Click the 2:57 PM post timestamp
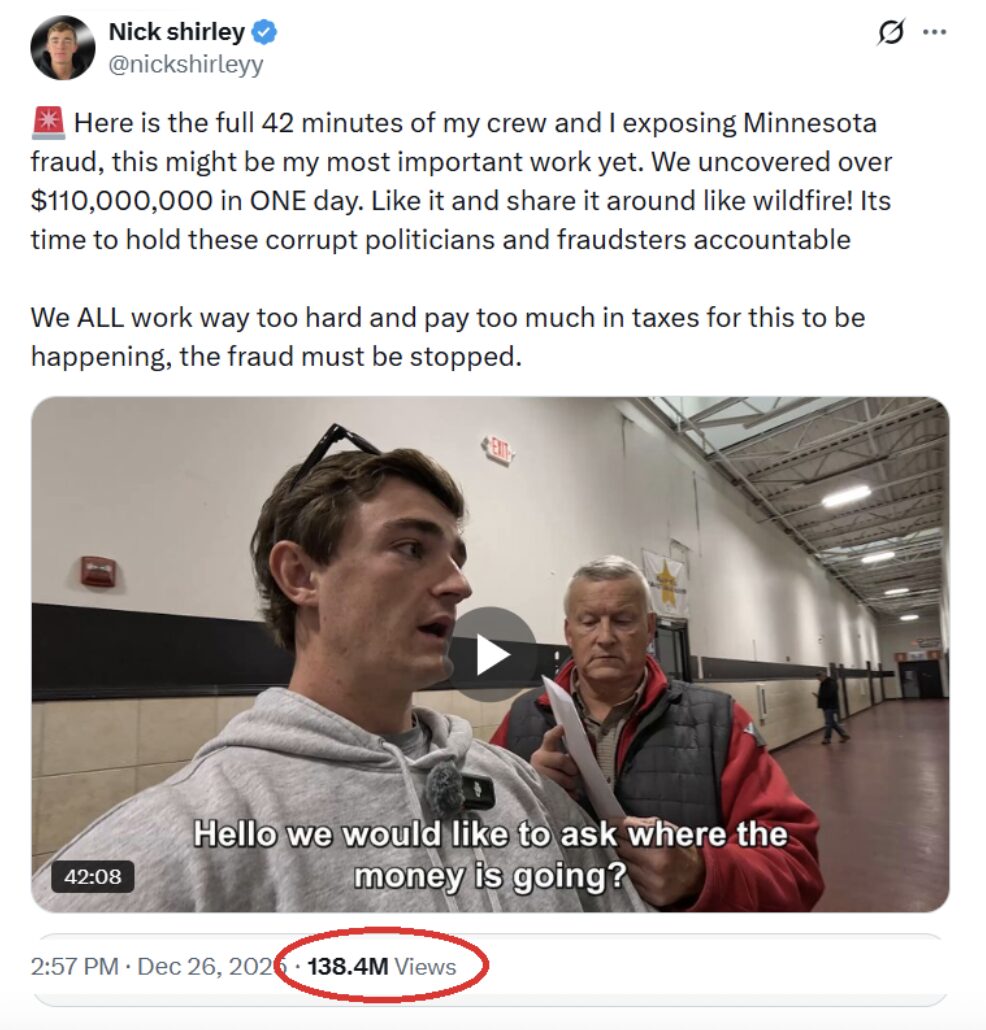The width and height of the screenshot is (986, 1030). click(74, 967)
